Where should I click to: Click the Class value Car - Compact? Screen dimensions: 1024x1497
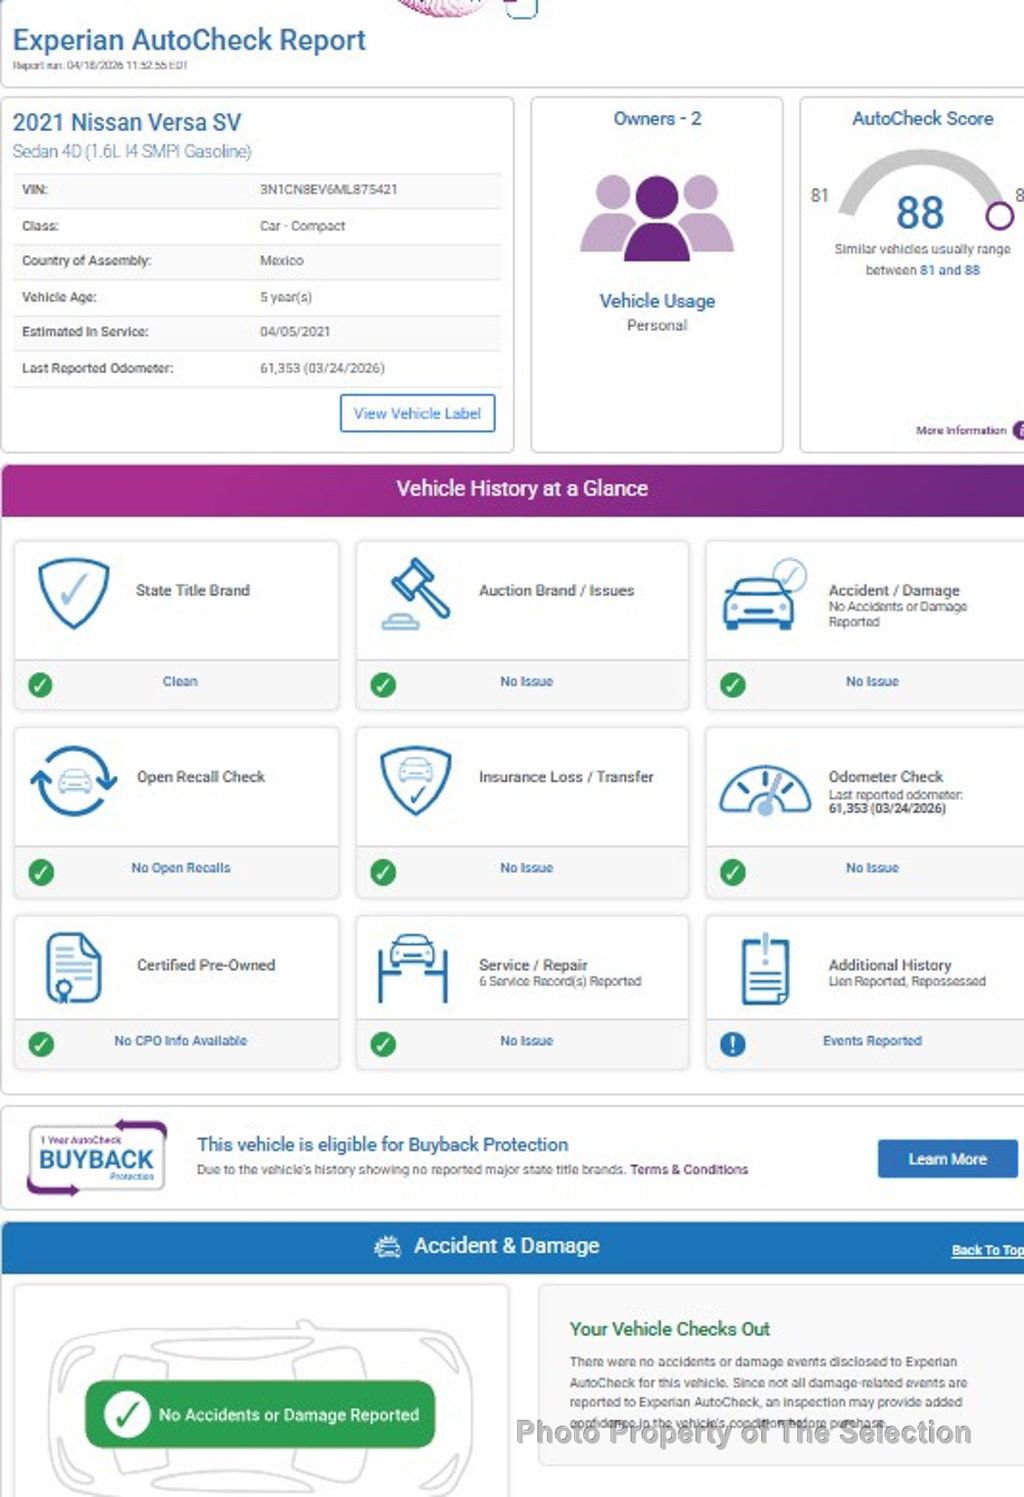(x=302, y=226)
